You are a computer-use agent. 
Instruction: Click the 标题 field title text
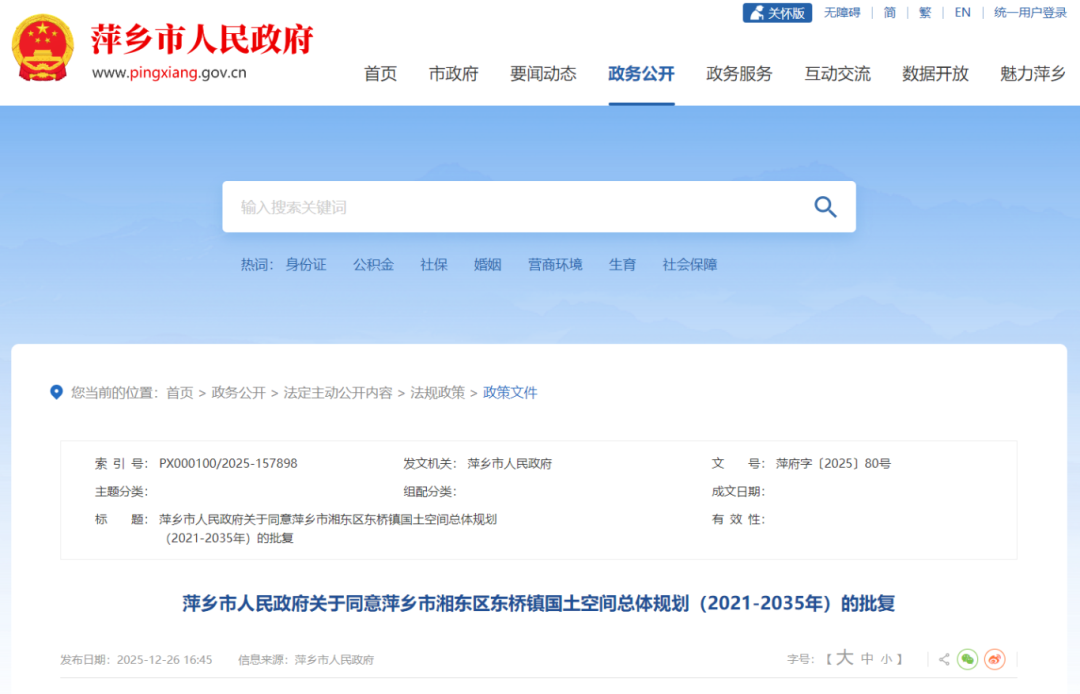pyautogui.click(x=328, y=529)
